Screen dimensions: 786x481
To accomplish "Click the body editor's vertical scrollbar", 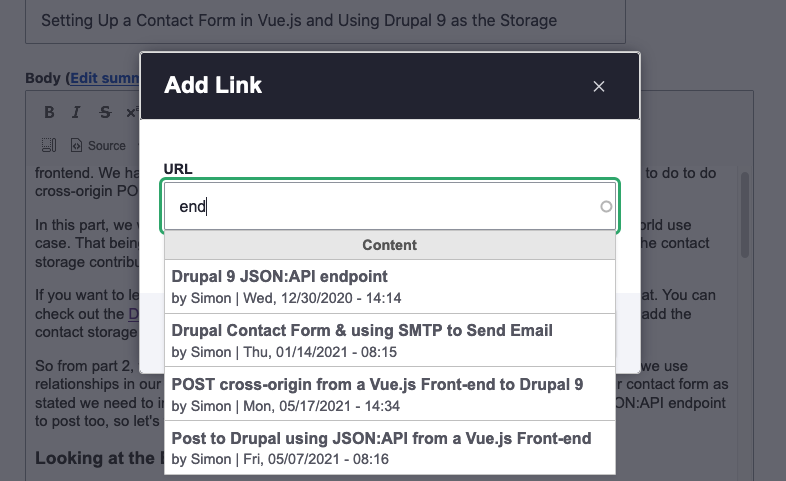I will [x=745, y=215].
